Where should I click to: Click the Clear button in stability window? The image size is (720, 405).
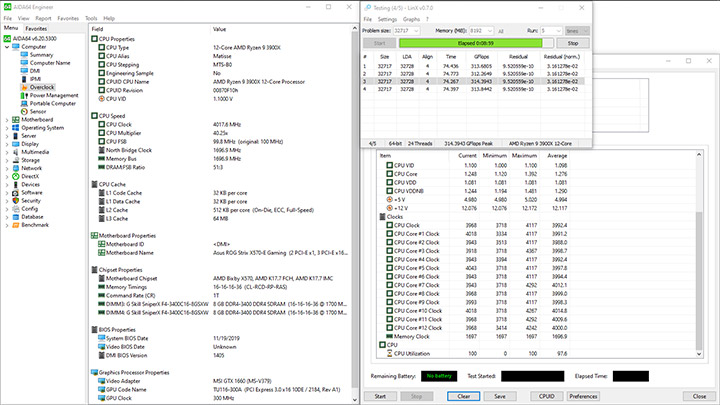(464, 396)
